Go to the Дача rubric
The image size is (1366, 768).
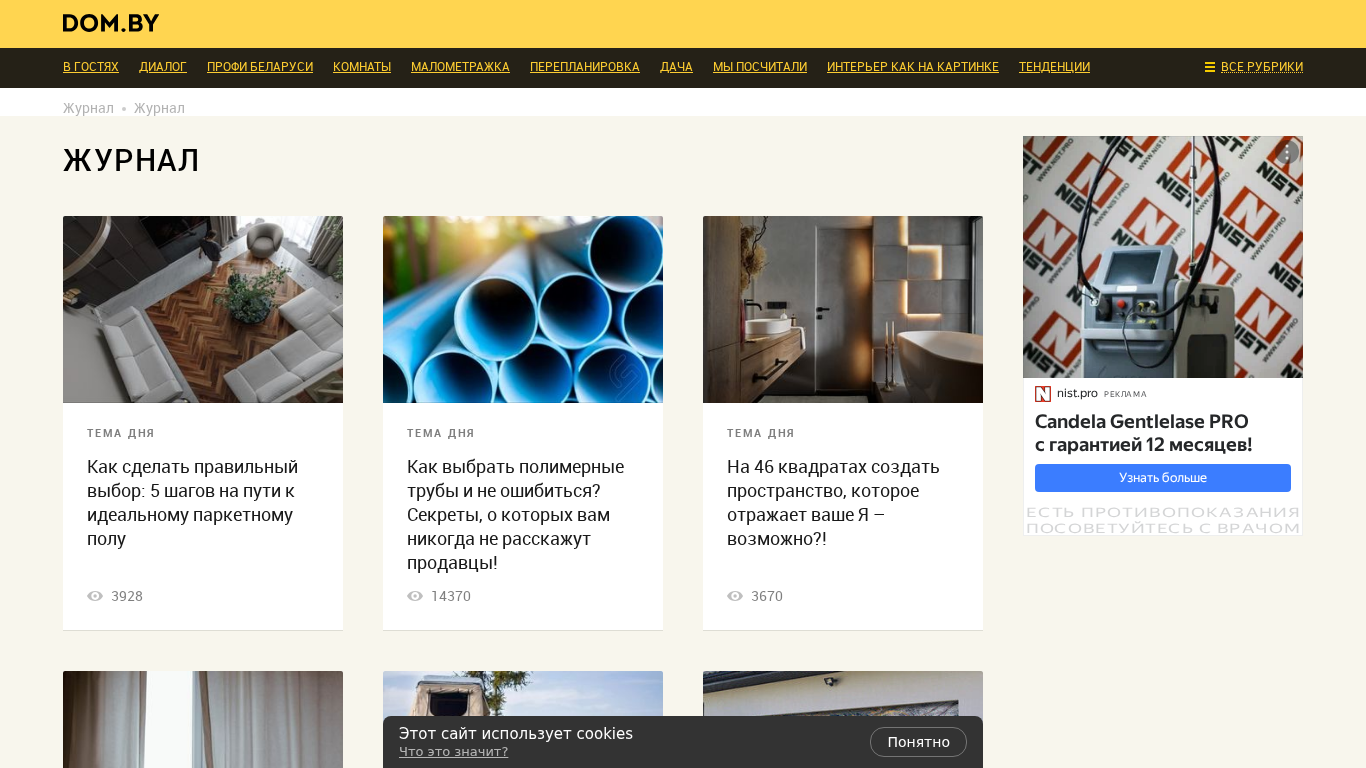tap(676, 67)
